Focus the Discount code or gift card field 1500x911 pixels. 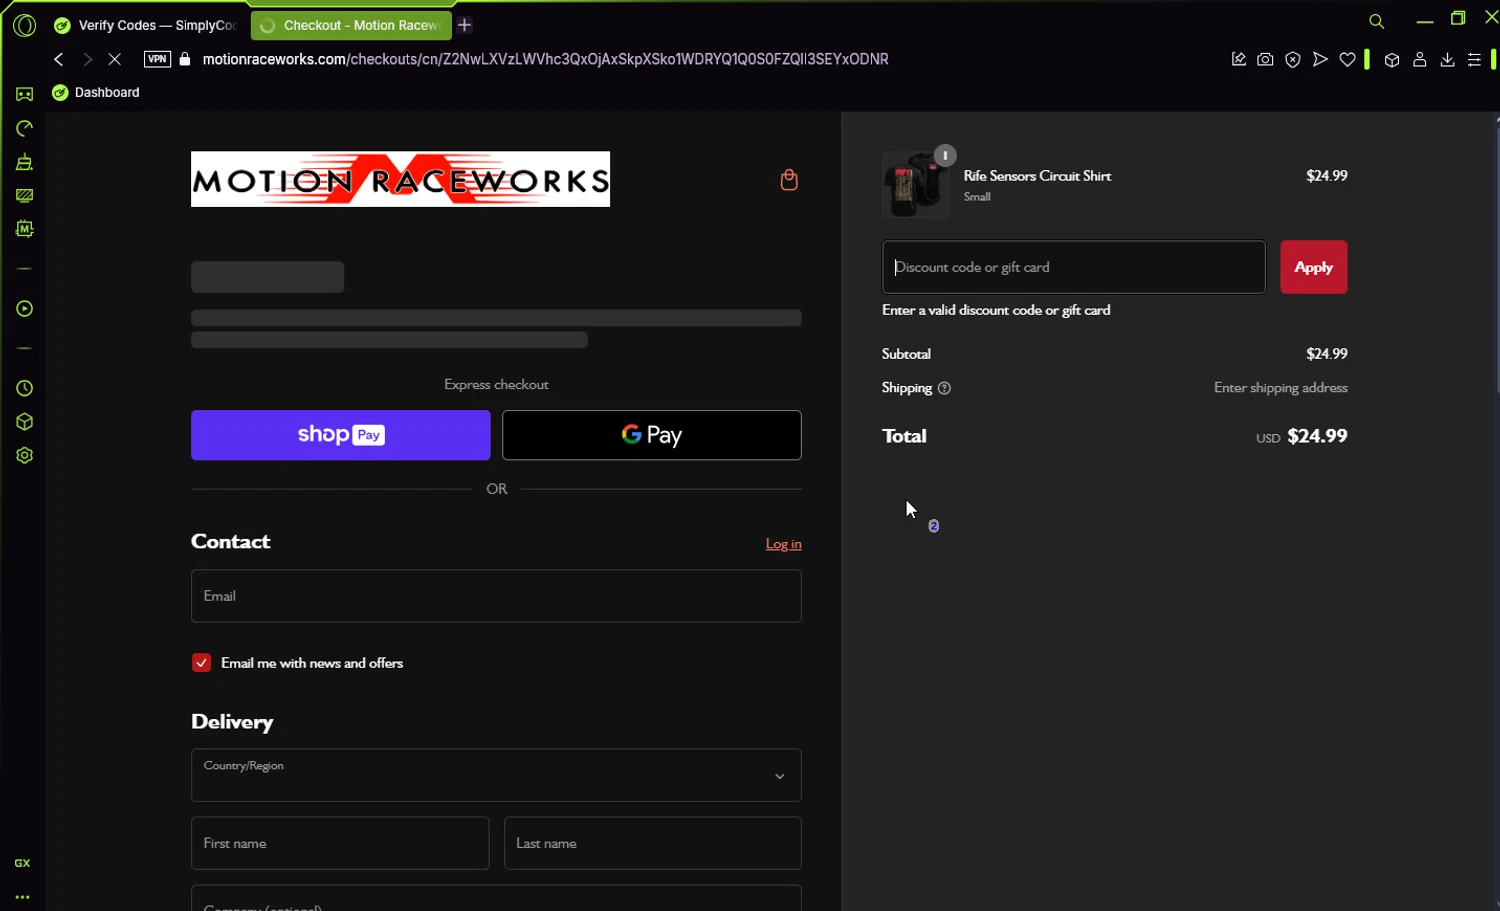point(1073,267)
